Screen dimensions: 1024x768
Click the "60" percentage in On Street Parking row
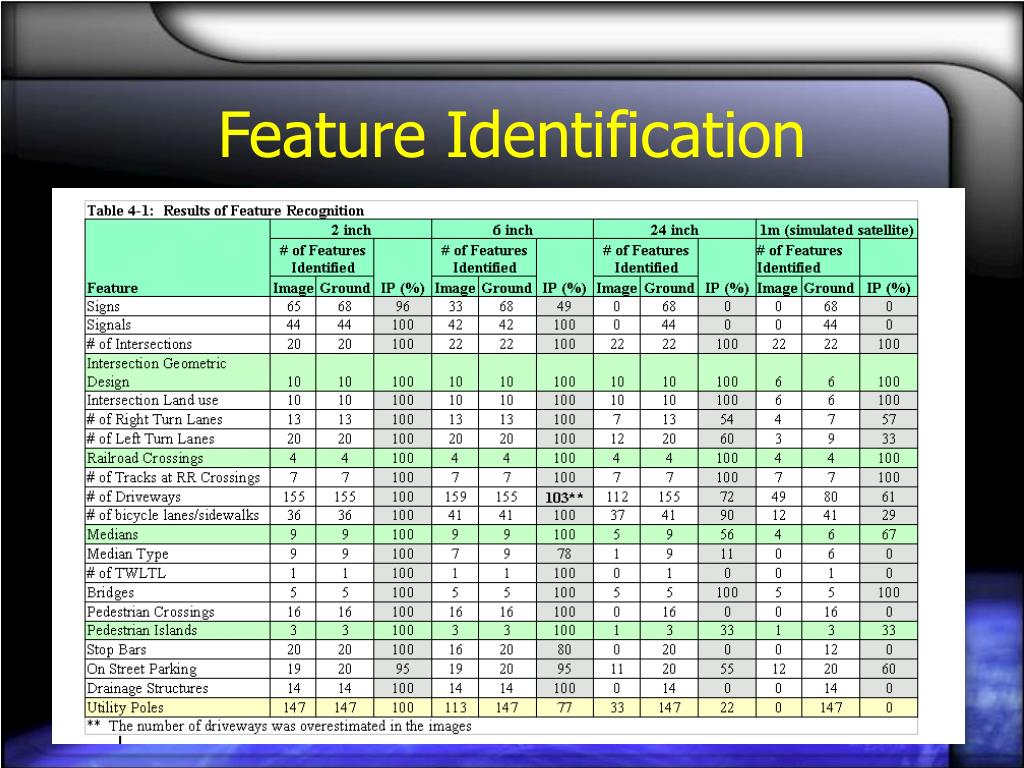coord(889,669)
